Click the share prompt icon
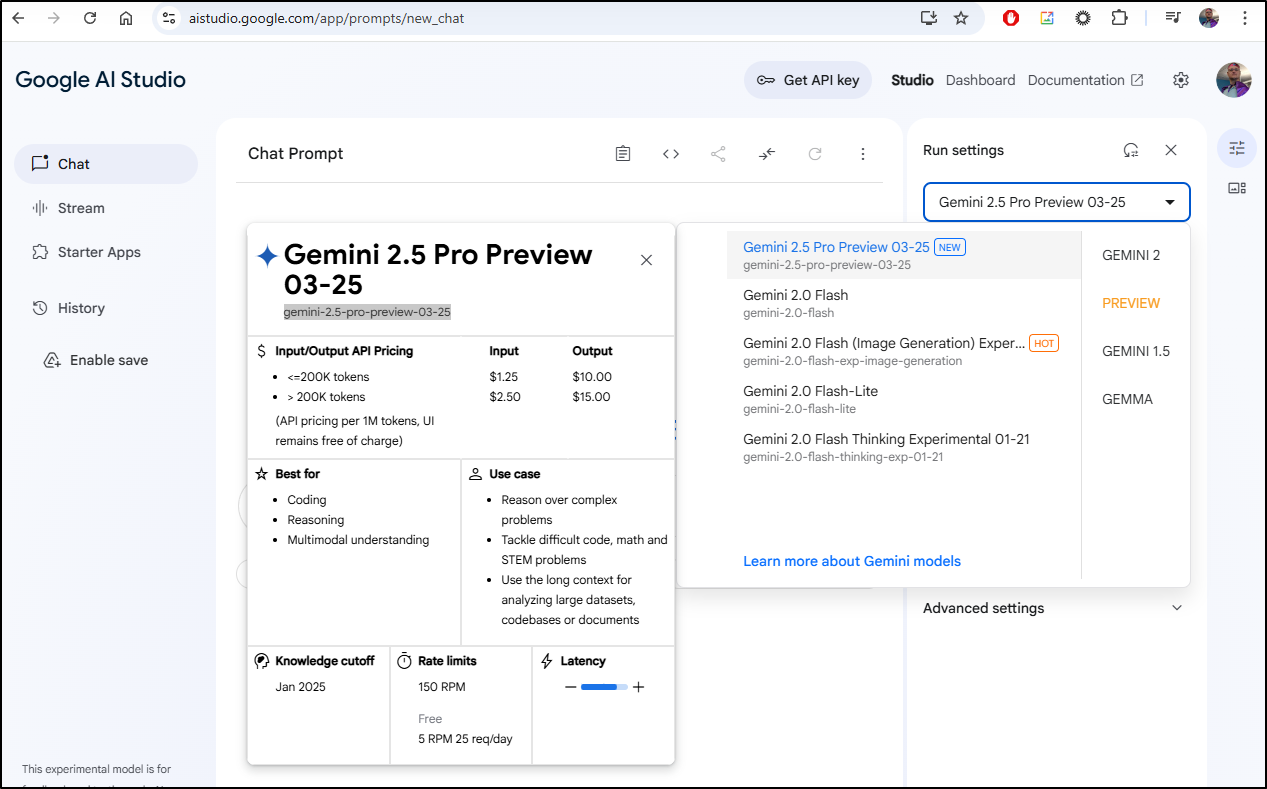The image size is (1267, 789). (x=718, y=154)
